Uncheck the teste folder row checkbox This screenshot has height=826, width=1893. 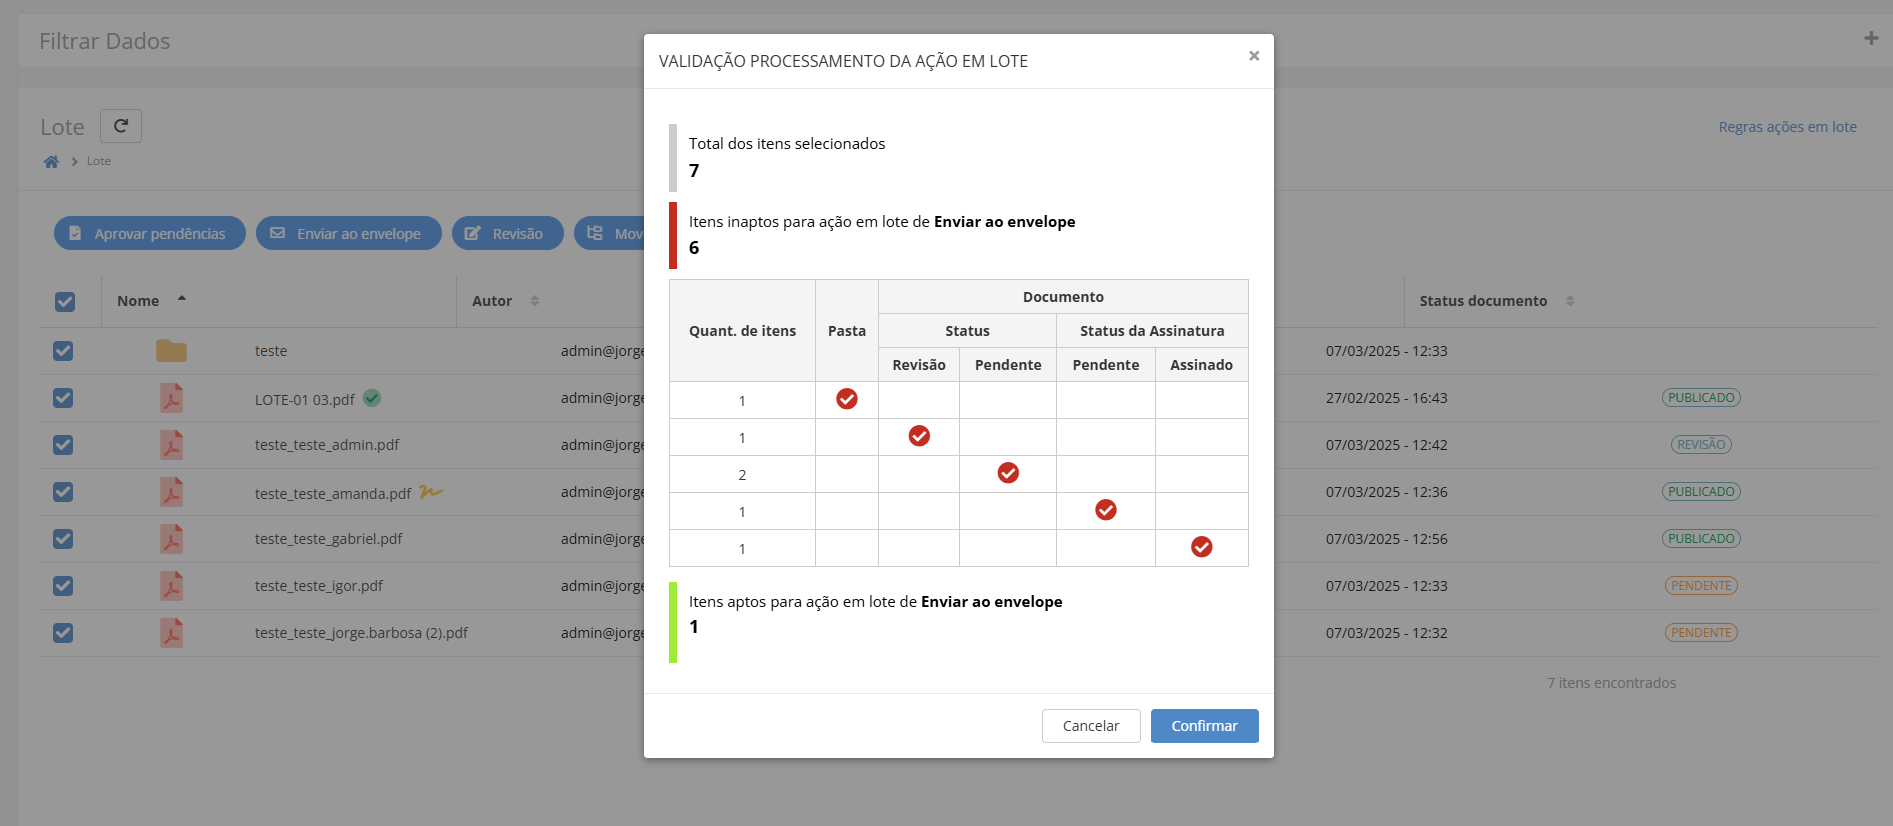click(x=63, y=351)
